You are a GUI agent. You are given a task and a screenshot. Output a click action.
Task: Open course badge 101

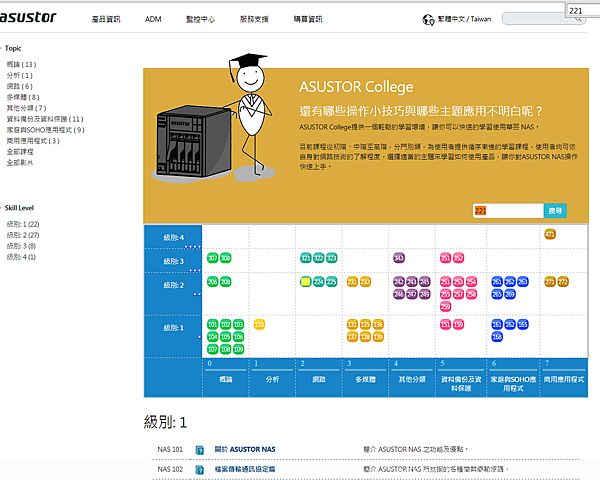[212, 325]
